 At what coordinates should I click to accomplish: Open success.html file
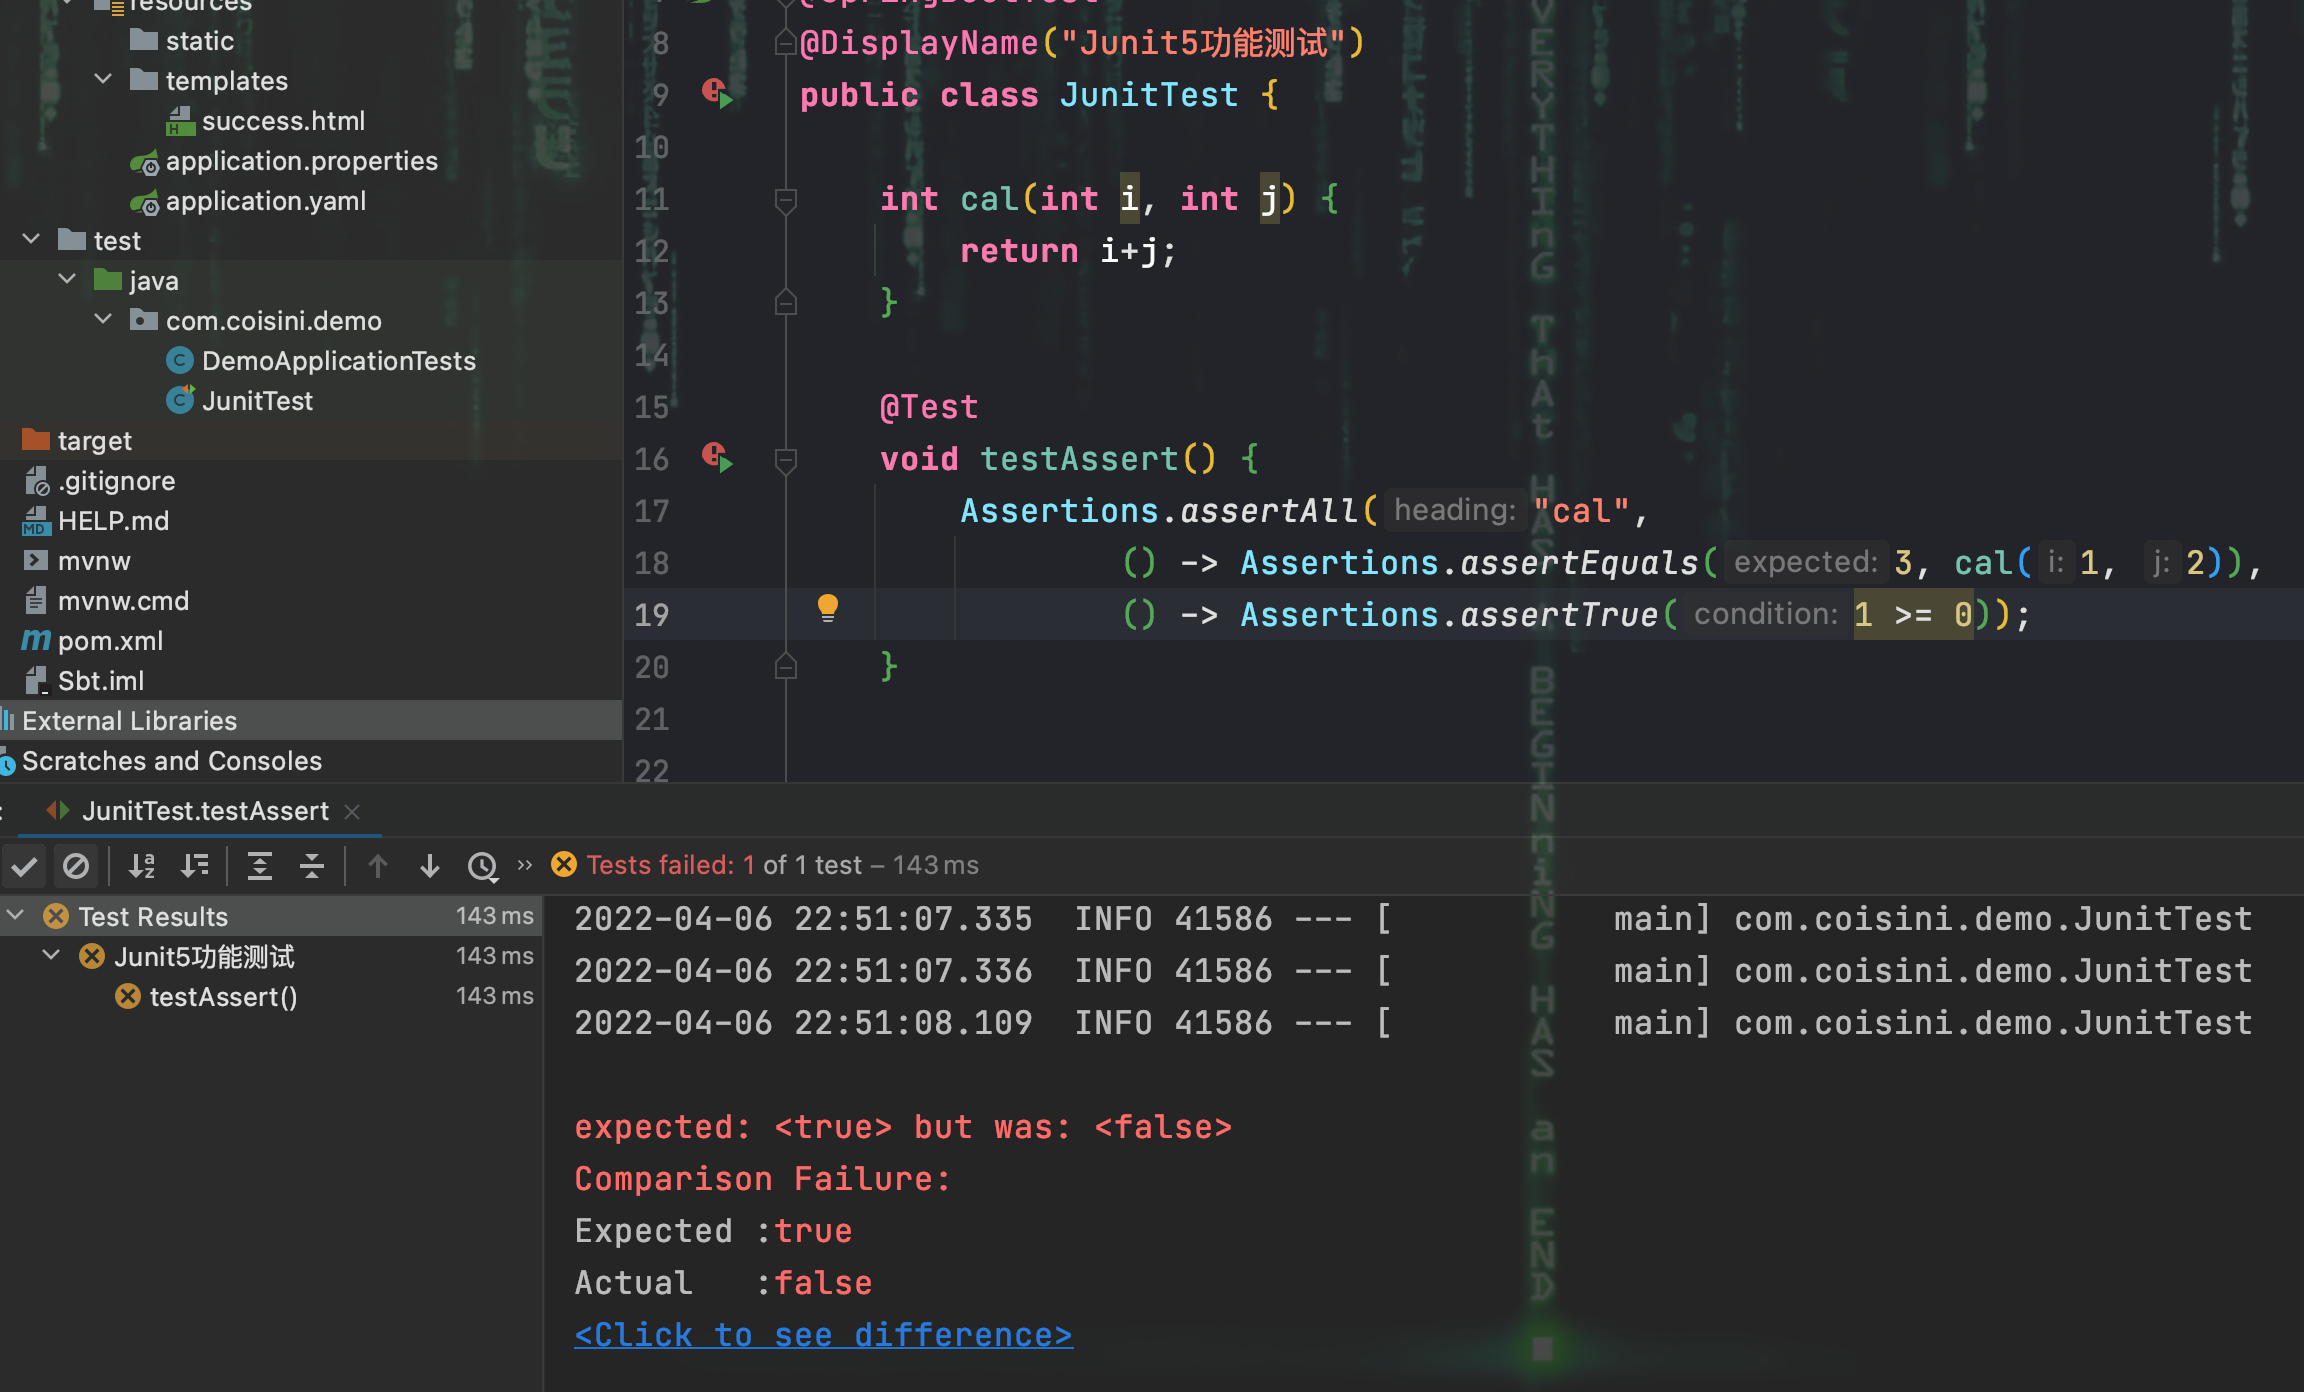click(x=283, y=121)
